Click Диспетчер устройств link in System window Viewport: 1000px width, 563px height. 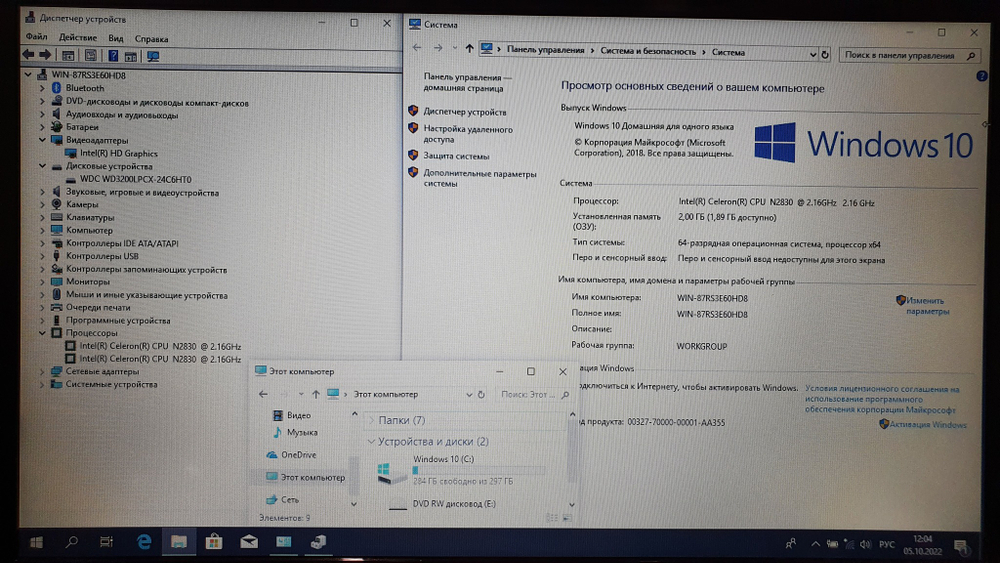coord(465,112)
